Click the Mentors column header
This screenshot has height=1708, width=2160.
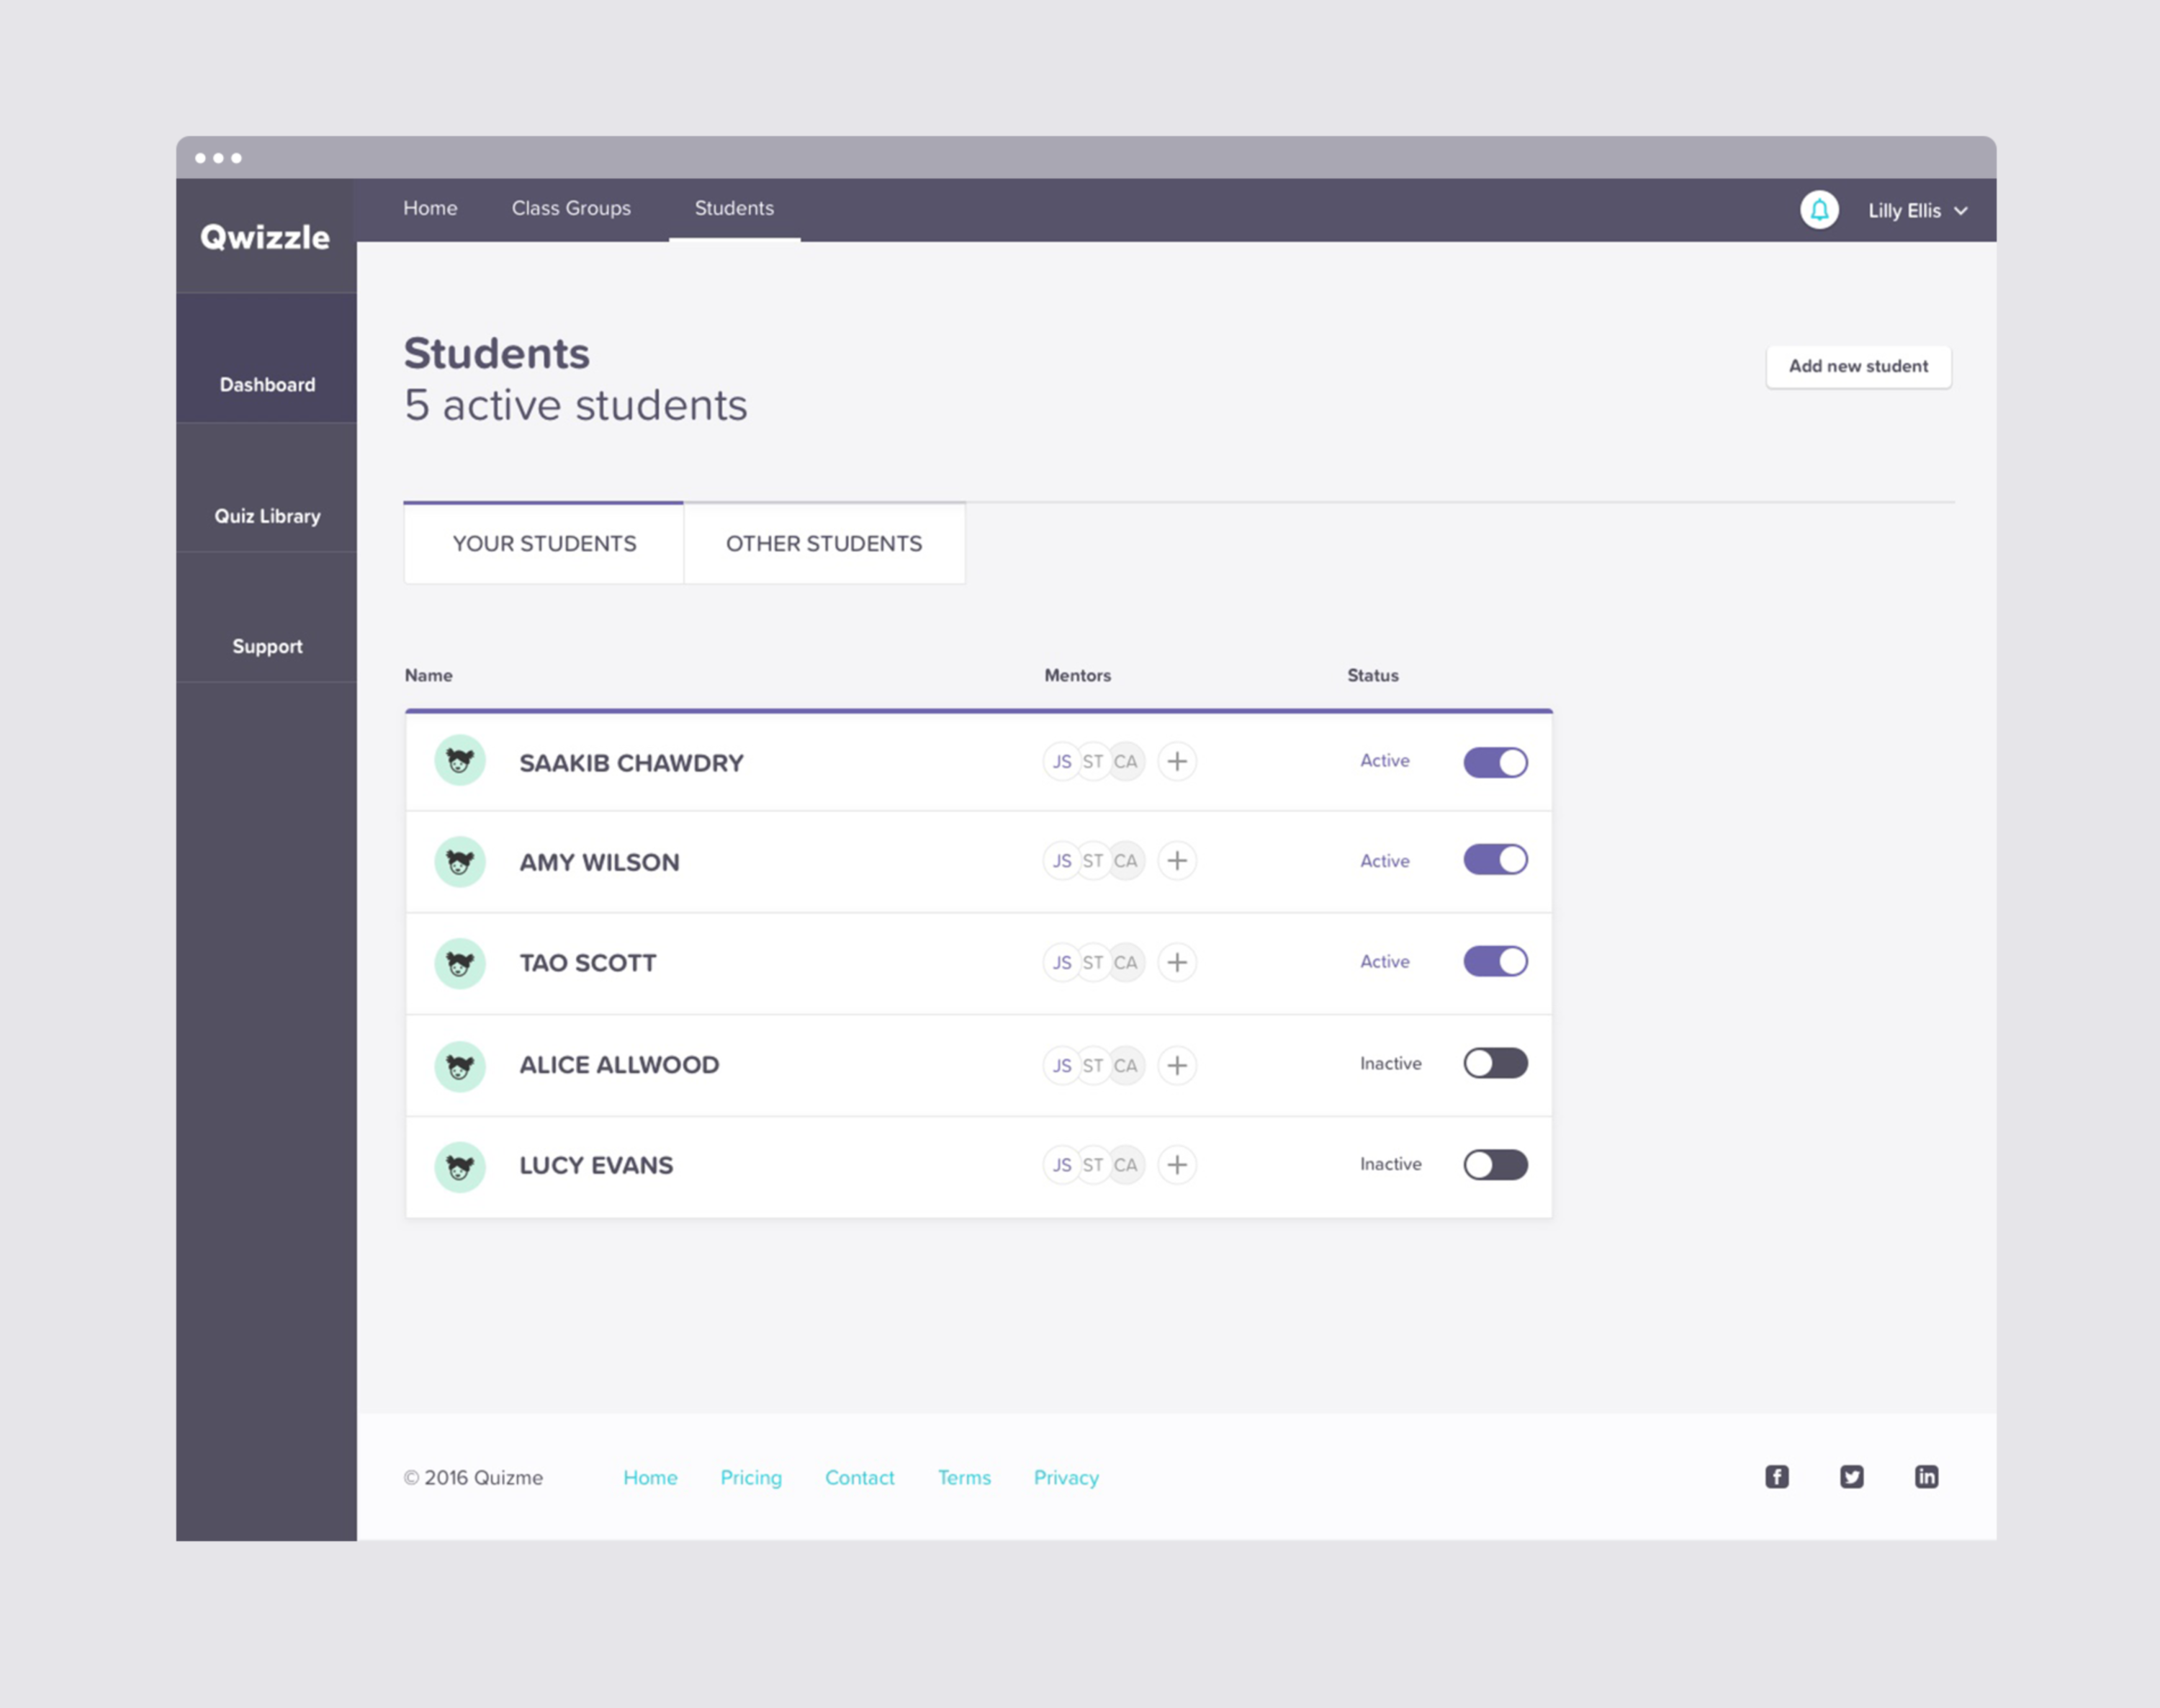(x=1077, y=675)
